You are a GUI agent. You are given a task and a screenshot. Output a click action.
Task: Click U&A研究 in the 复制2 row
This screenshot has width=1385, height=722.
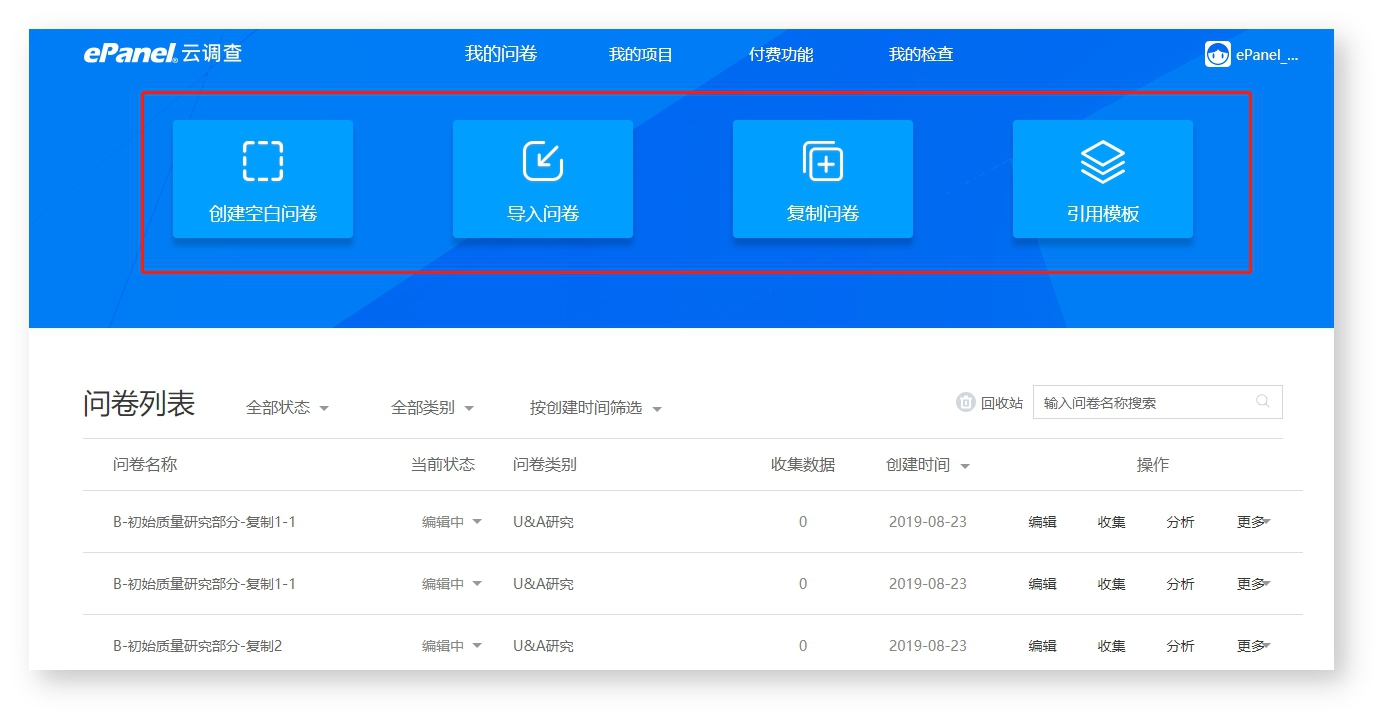pyautogui.click(x=543, y=646)
